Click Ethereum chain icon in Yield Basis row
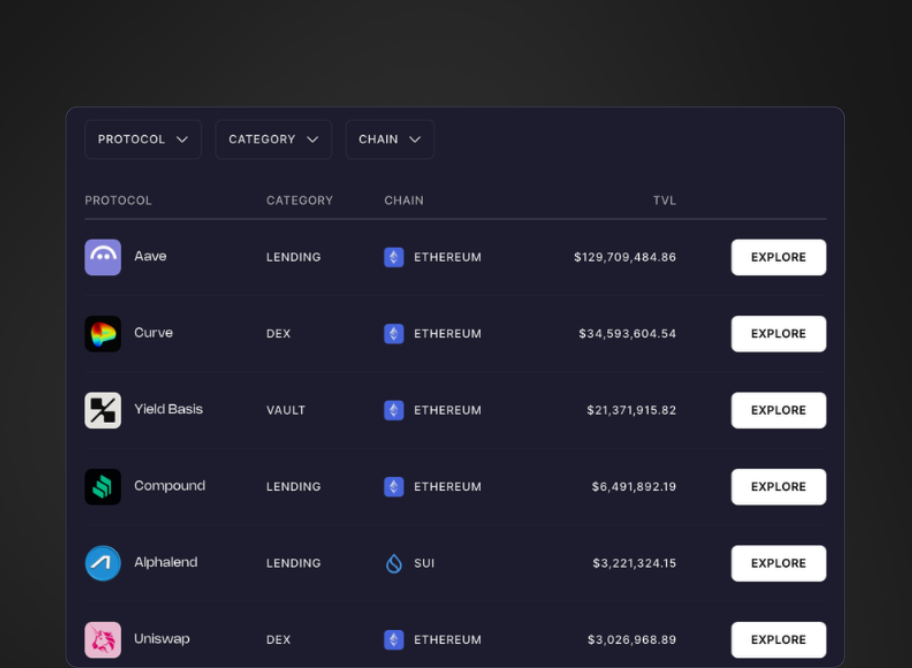 (394, 410)
